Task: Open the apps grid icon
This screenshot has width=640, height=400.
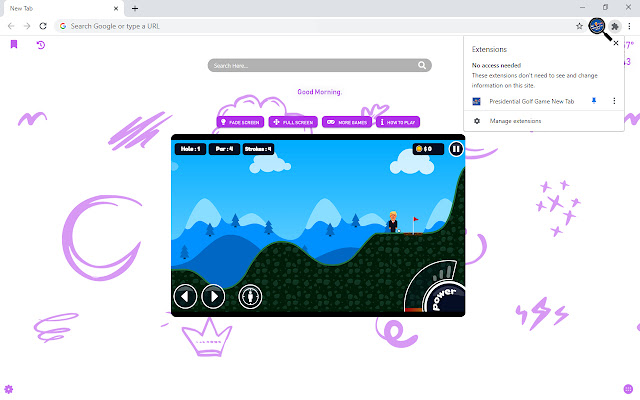Action: [x=628, y=389]
